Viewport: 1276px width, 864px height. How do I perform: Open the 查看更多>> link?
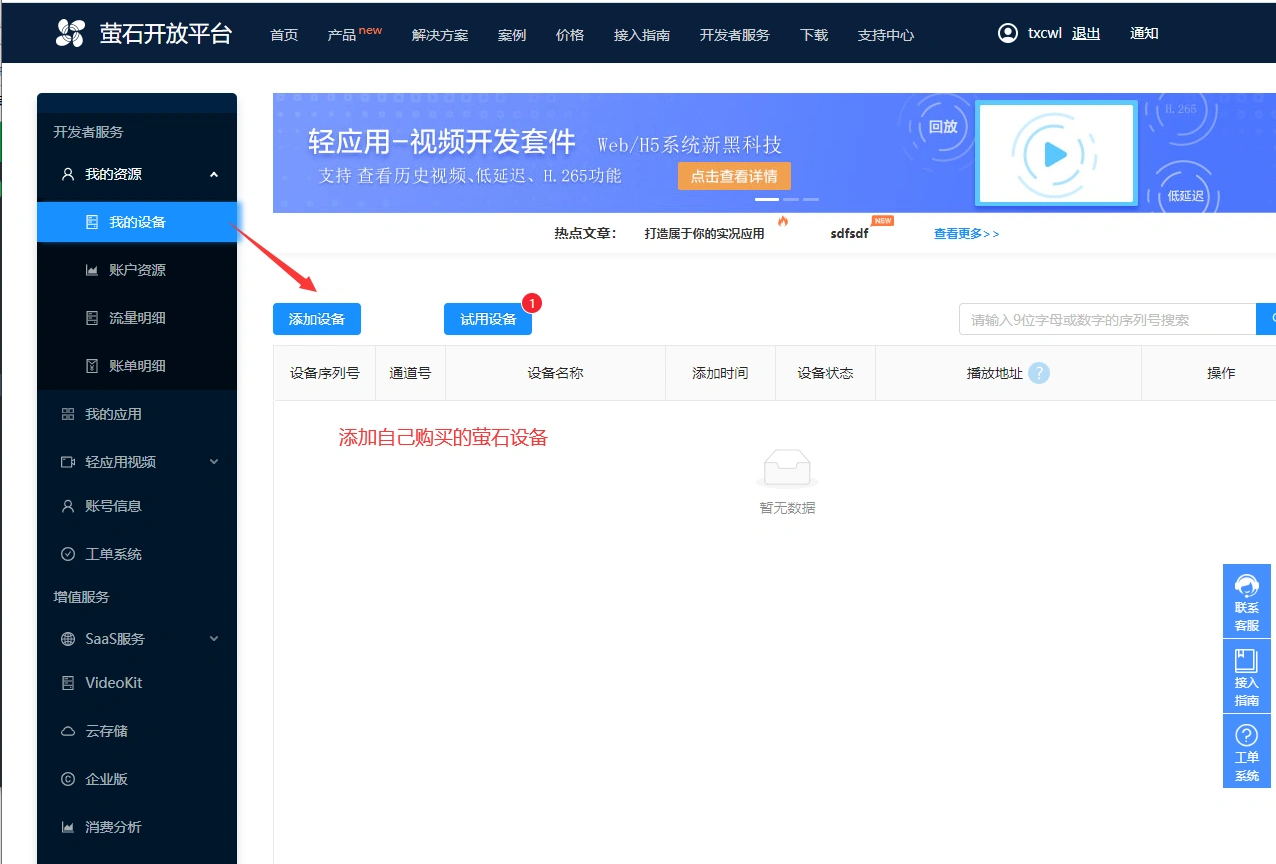pos(967,233)
